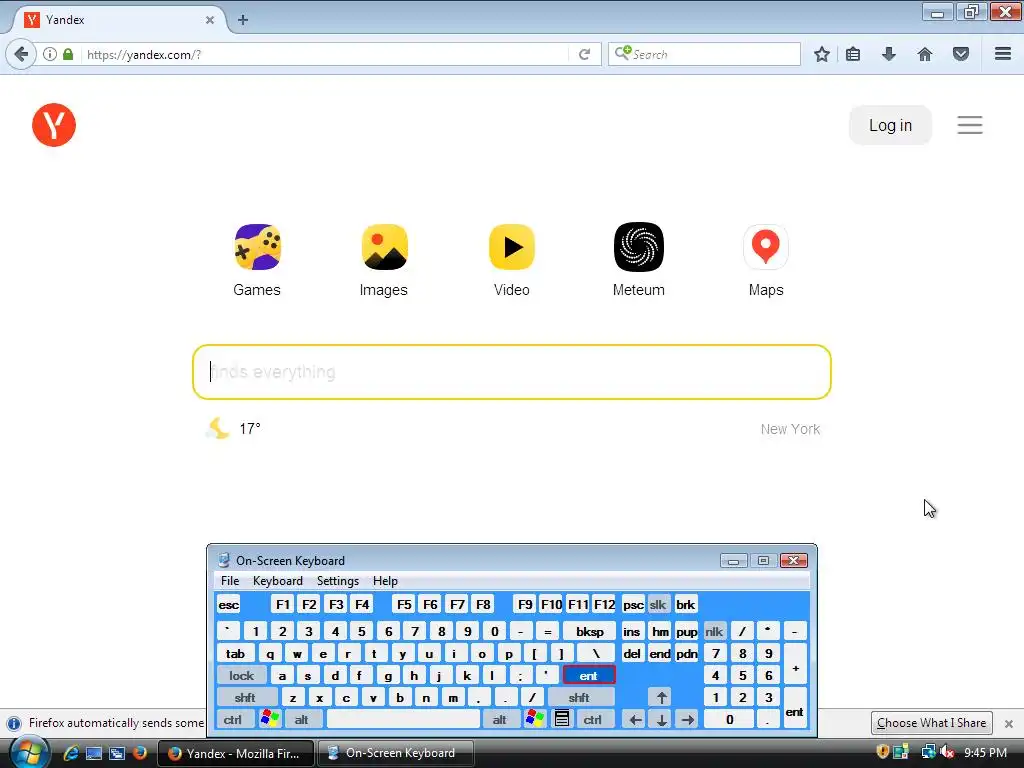Bookmark this page with the star icon

[x=822, y=54]
